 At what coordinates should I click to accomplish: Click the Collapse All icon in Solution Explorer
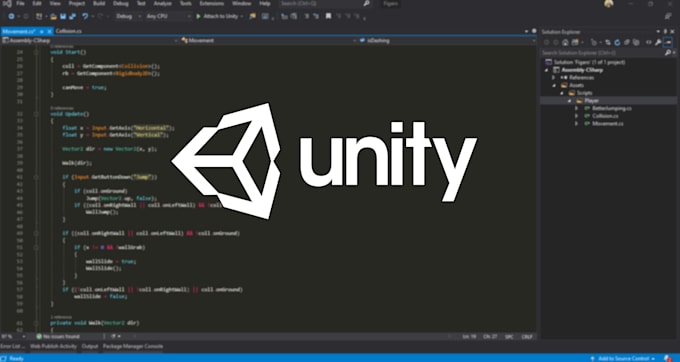tap(627, 42)
